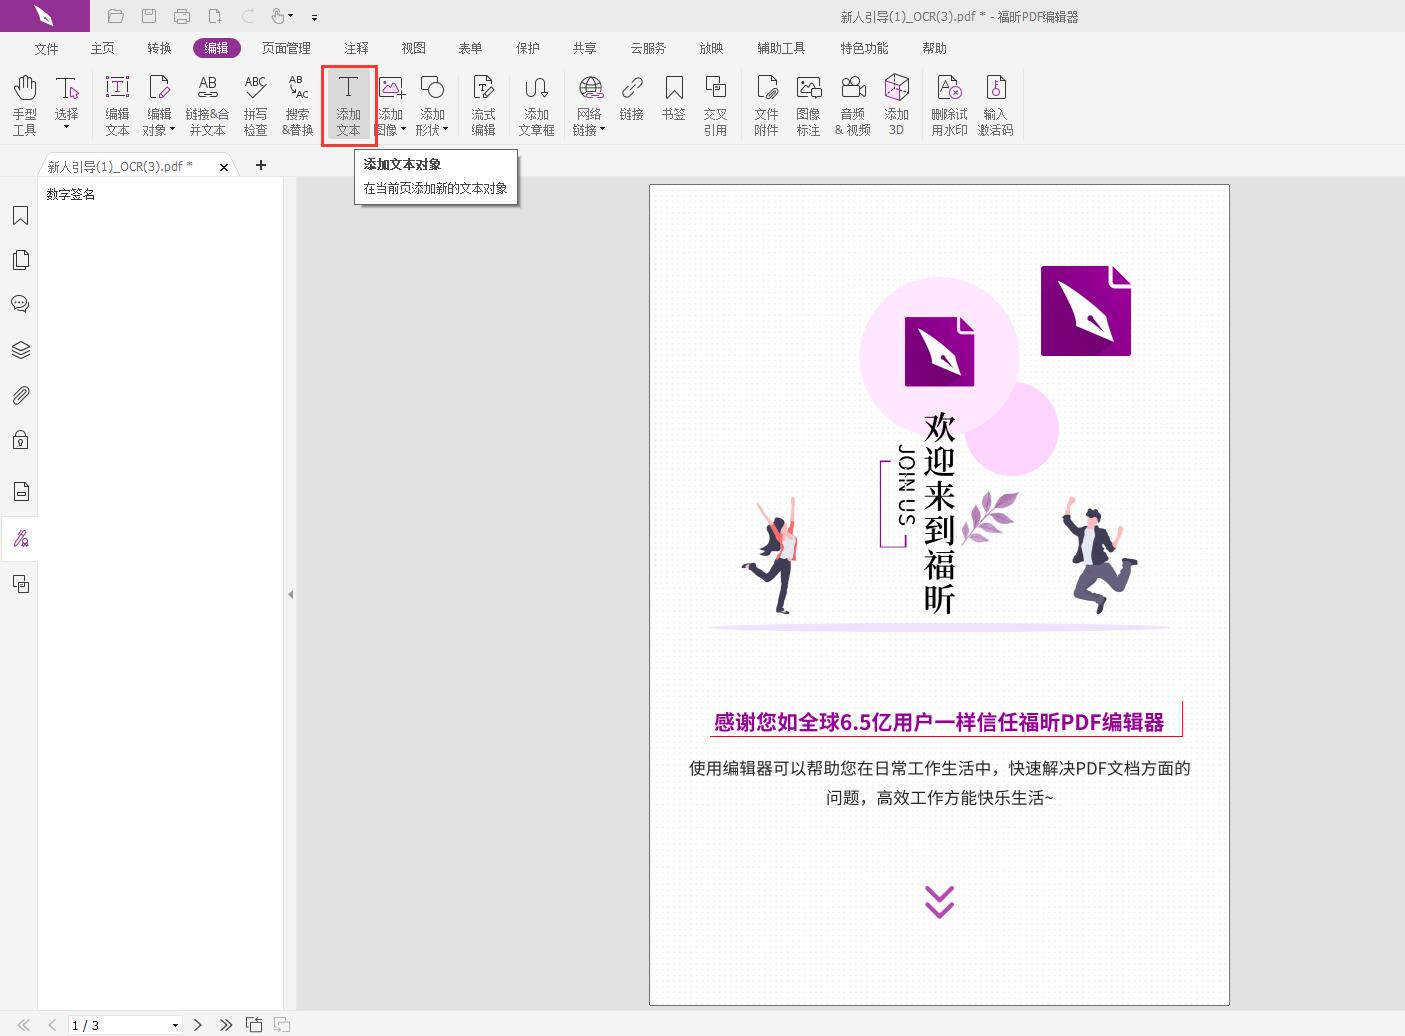
Task: Click the 添加3D tool
Action: (x=896, y=104)
